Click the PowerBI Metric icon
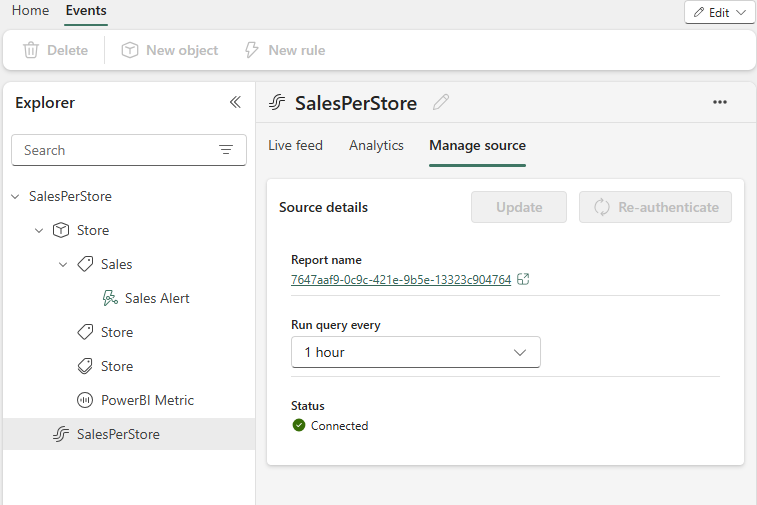Image resolution: width=757 pixels, height=505 pixels. click(85, 400)
